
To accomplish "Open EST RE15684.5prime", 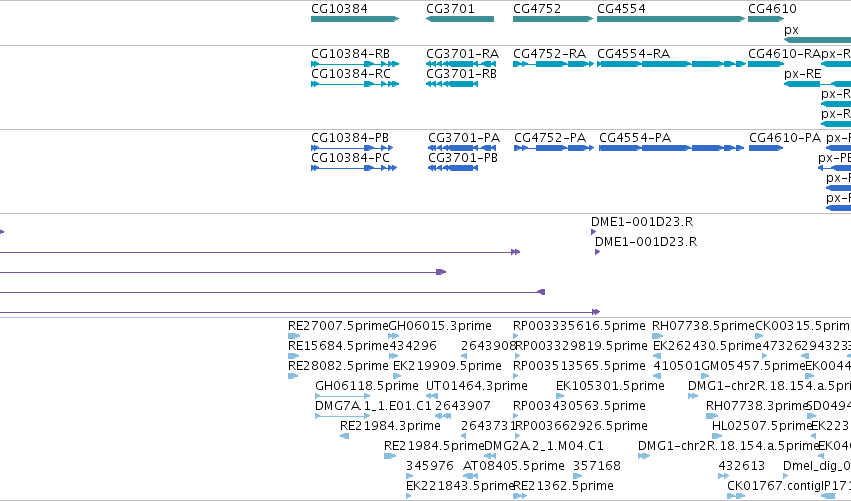I will (338, 346).
